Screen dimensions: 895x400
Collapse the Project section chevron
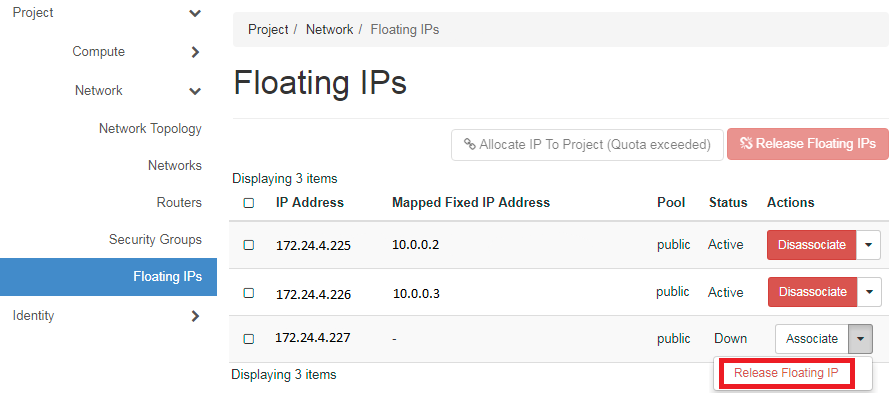195,13
